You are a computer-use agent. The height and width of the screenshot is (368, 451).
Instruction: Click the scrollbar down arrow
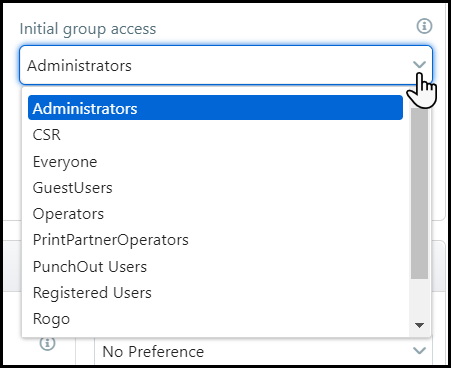coord(419,325)
